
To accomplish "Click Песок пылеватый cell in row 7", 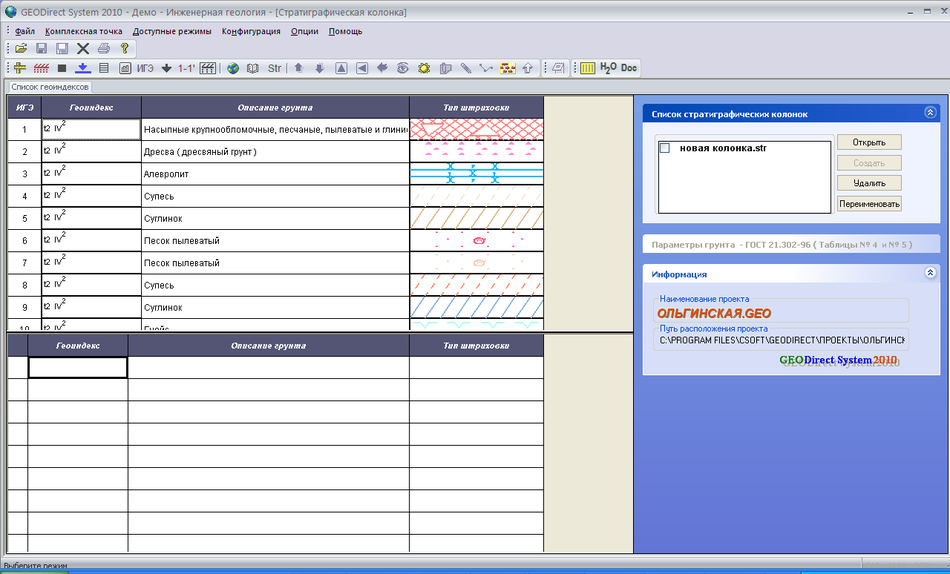I will pyautogui.click(x=275, y=263).
